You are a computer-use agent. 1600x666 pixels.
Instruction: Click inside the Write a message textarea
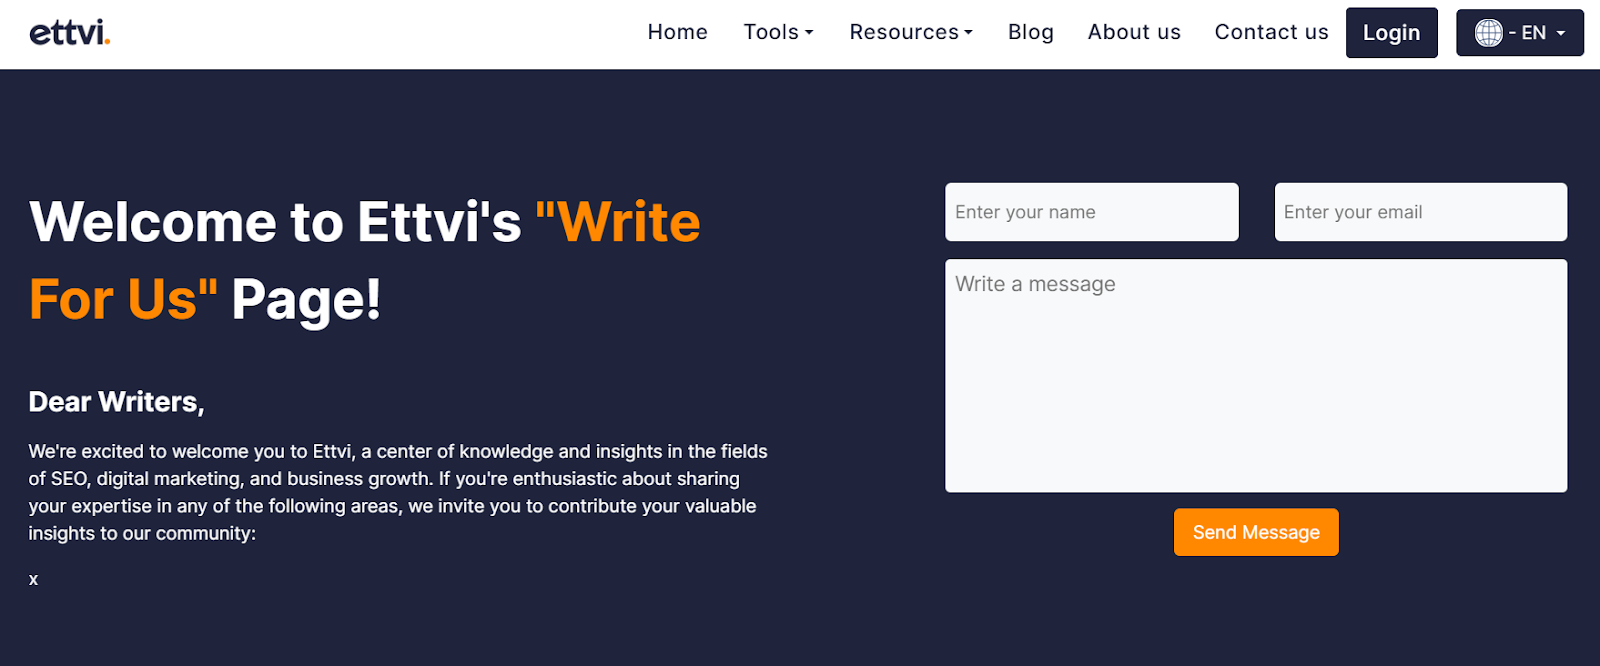[1256, 376]
